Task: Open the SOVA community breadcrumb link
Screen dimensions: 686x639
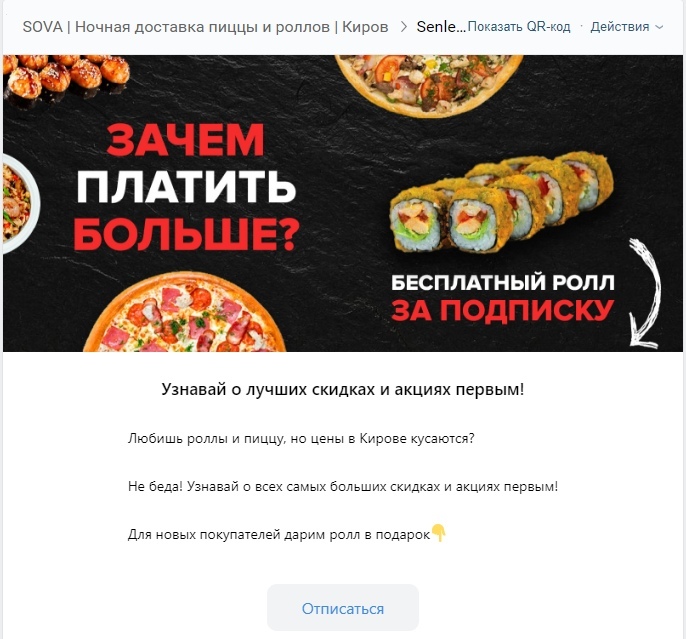Action: pos(205,27)
